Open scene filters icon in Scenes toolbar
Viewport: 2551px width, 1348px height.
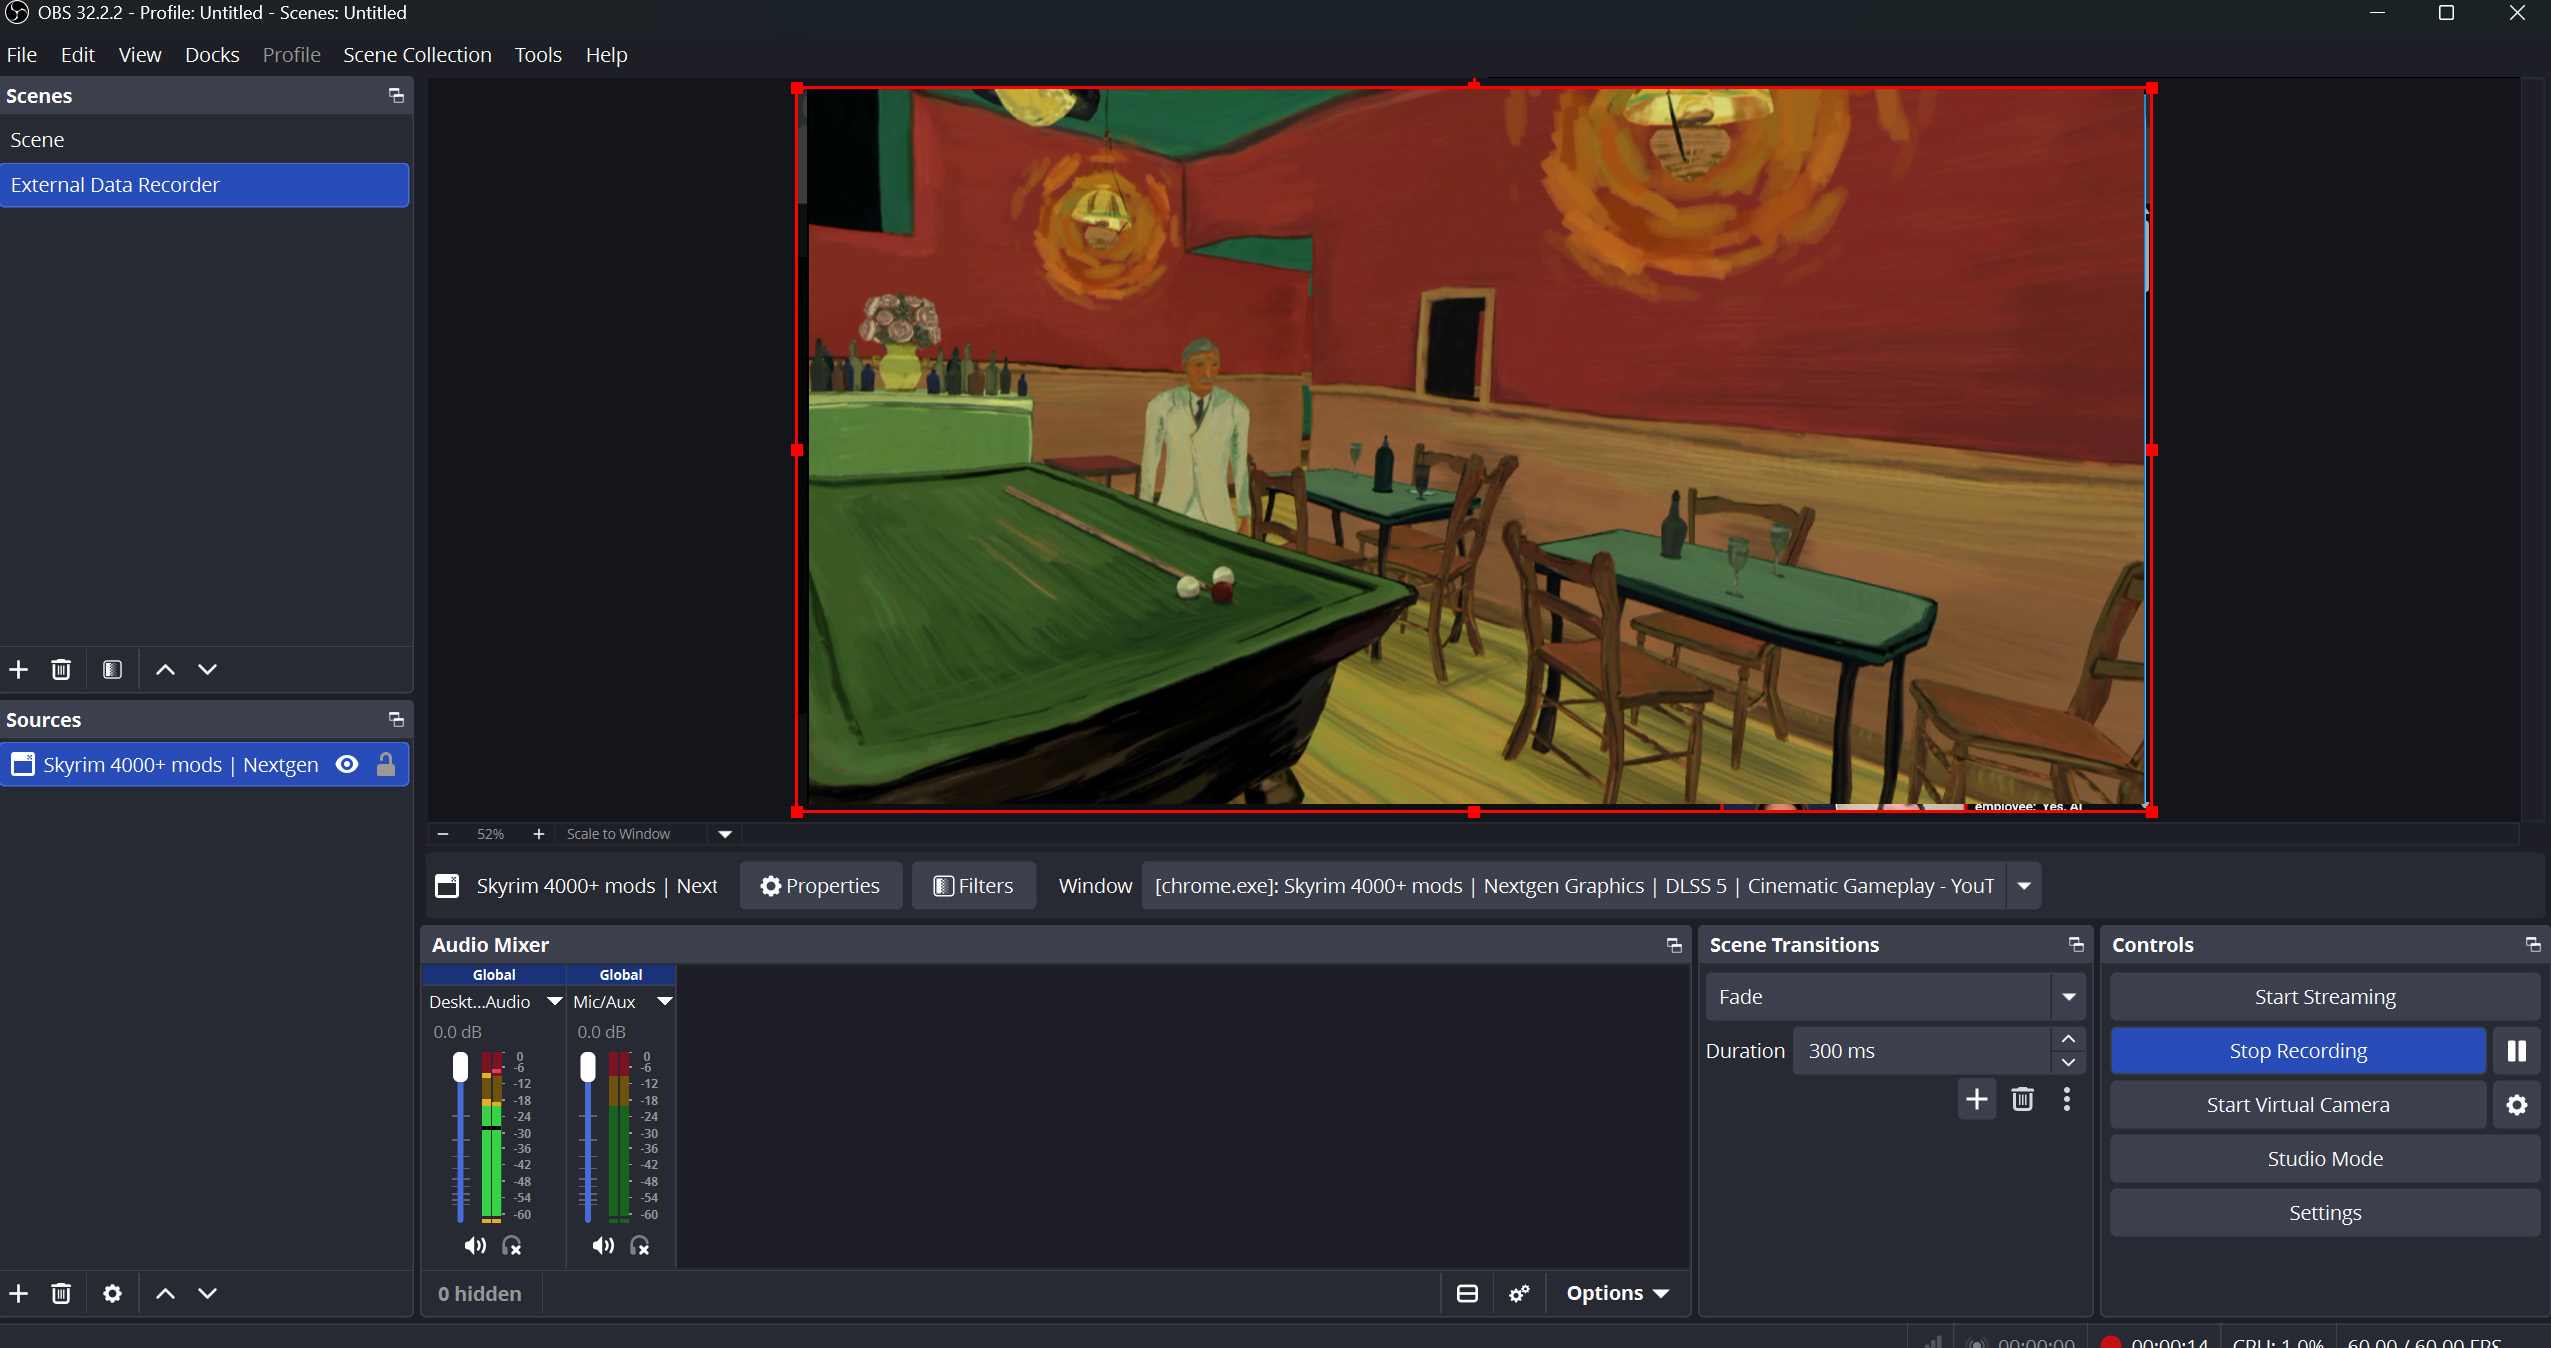coord(112,669)
